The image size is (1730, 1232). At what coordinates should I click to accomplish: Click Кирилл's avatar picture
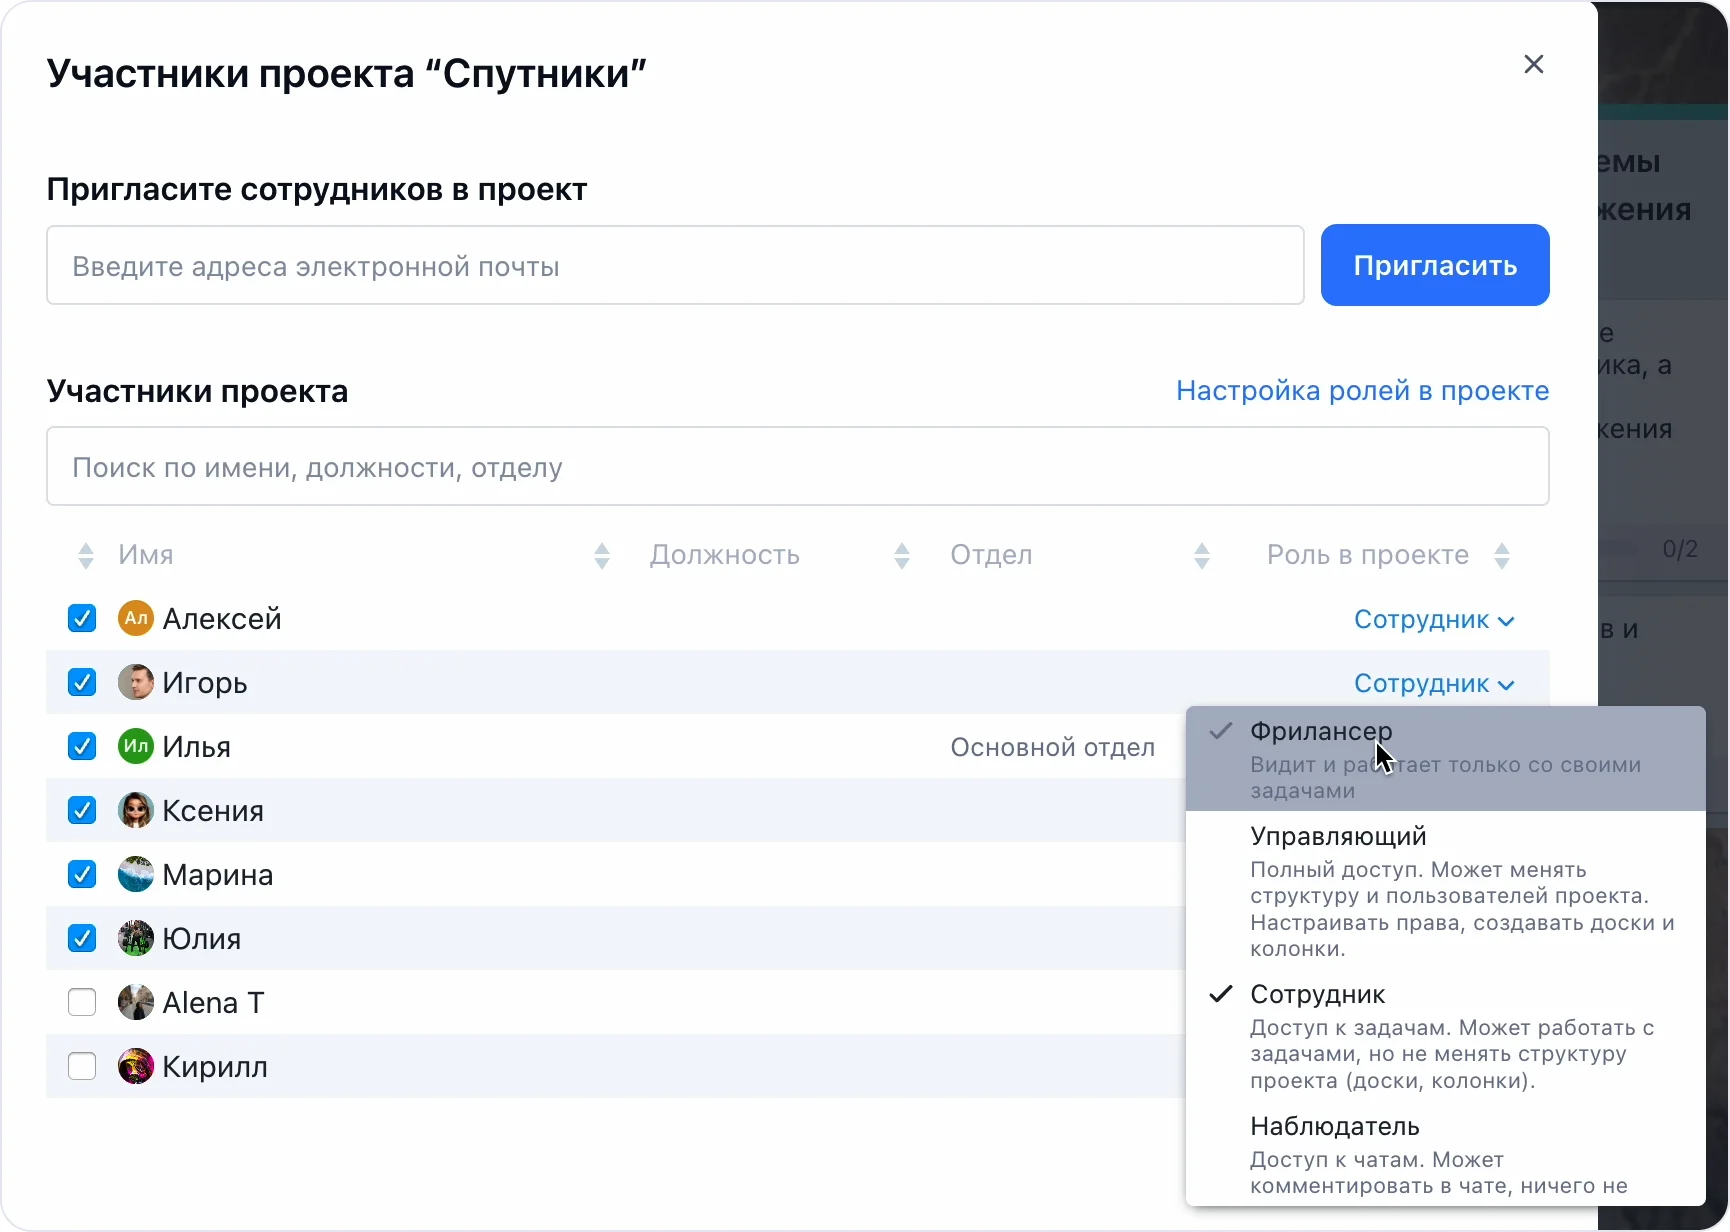[x=135, y=1067]
